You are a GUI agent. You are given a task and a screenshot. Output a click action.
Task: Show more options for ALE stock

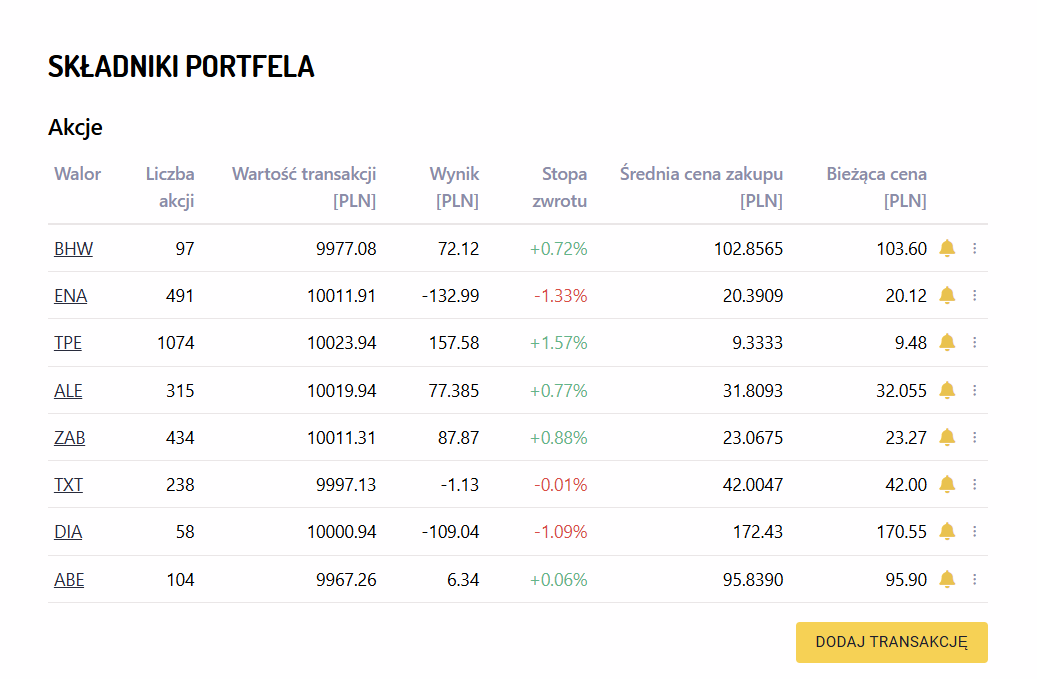[975, 390]
